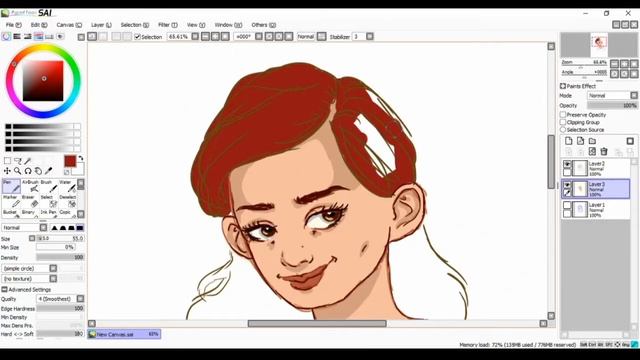Select the Layer2 row

pyautogui.click(x=596, y=168)
